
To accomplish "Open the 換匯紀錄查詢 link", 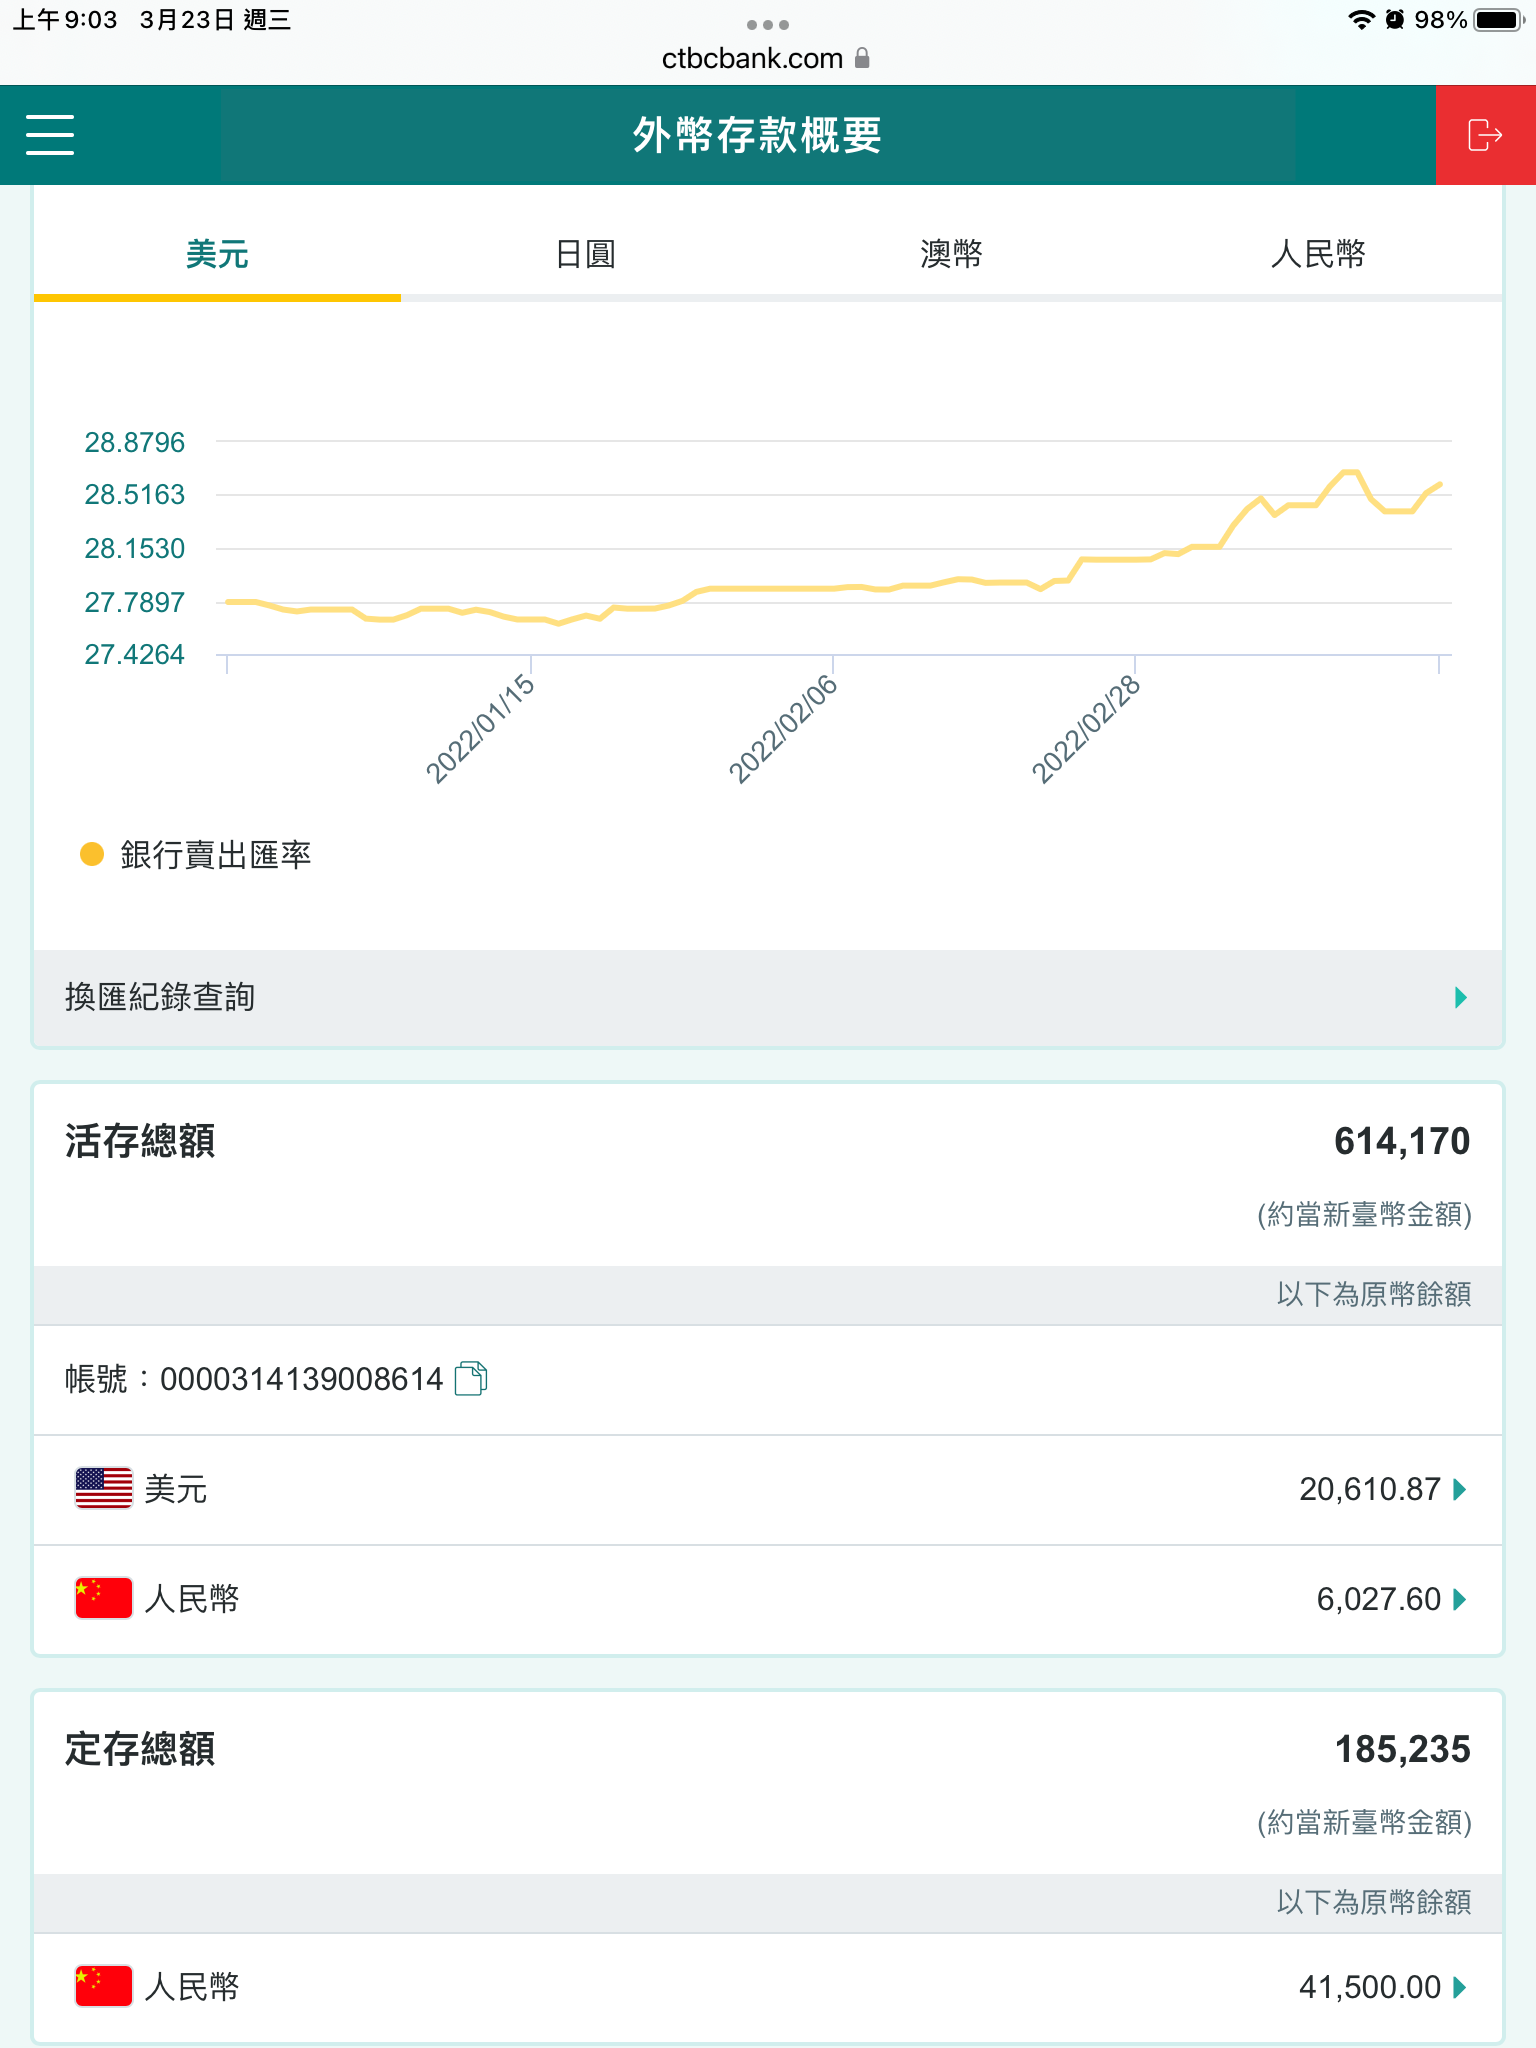I will click(x=160, y=997).
